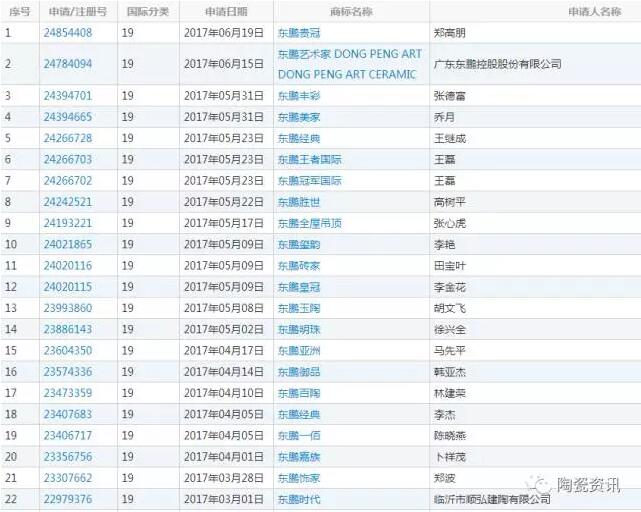
Task: Open the 东鹏饰家 trademark link
Action: tap(299, 478)
